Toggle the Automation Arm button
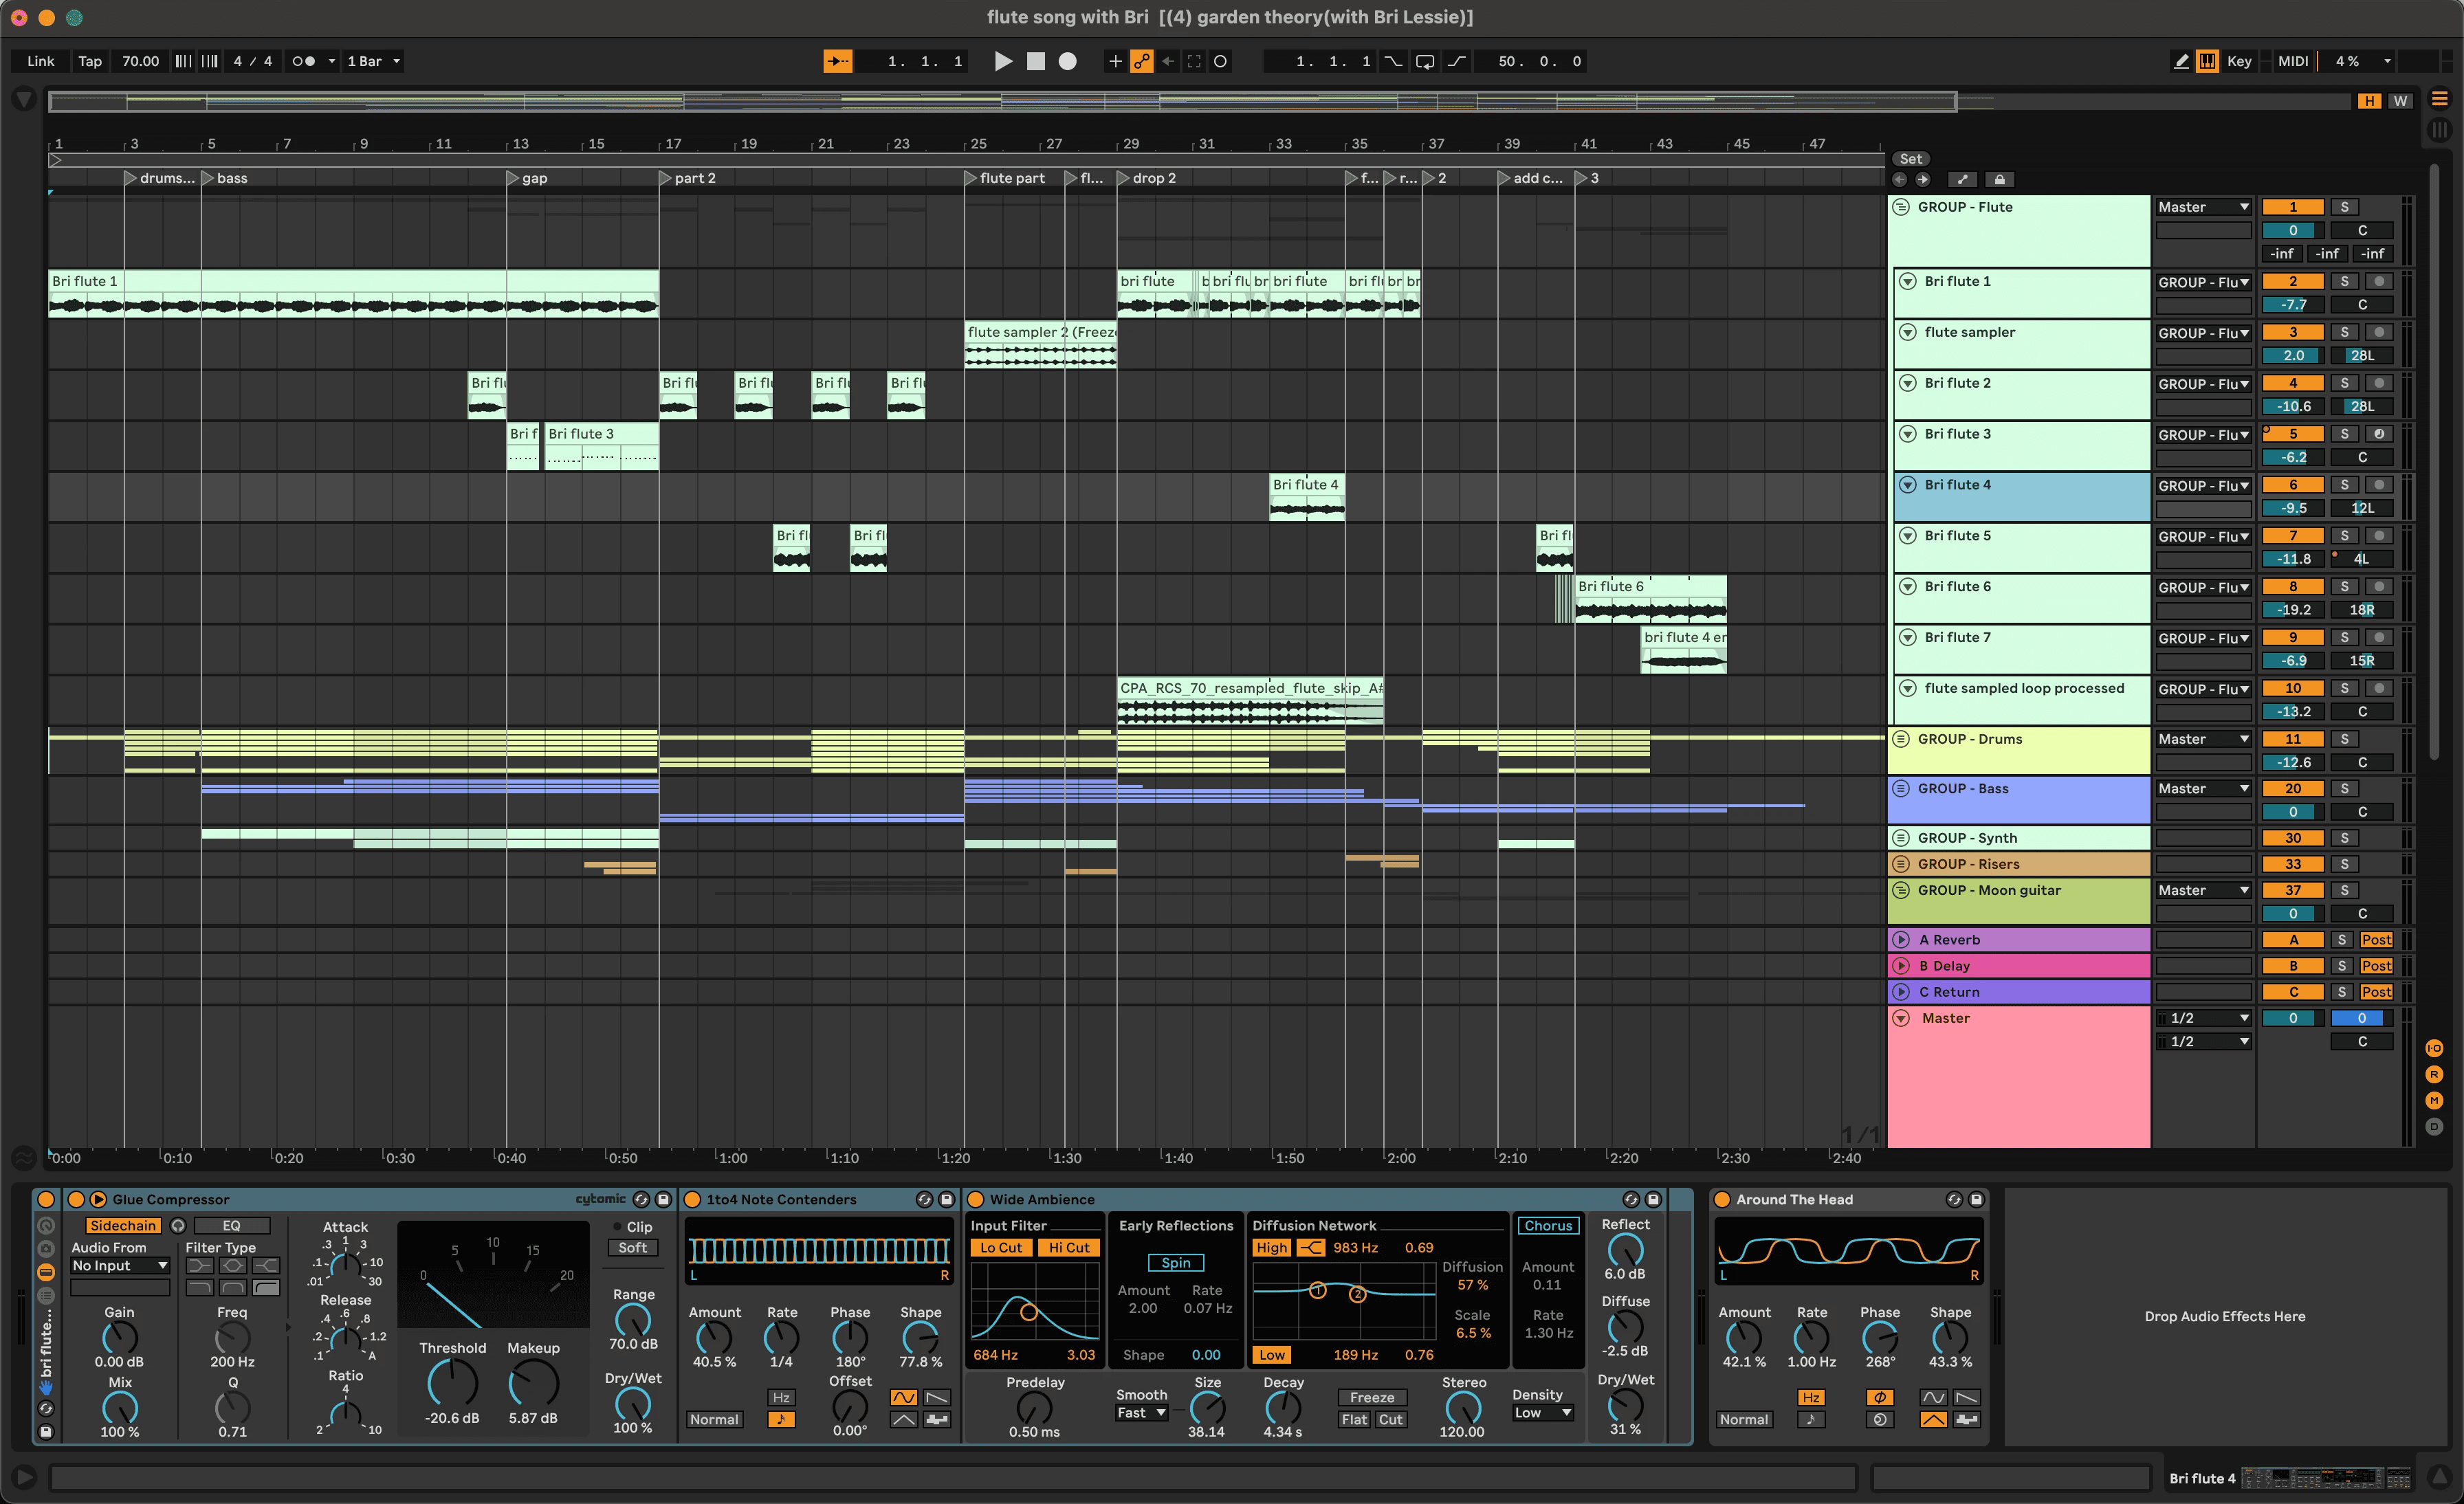 [1141, 61]
